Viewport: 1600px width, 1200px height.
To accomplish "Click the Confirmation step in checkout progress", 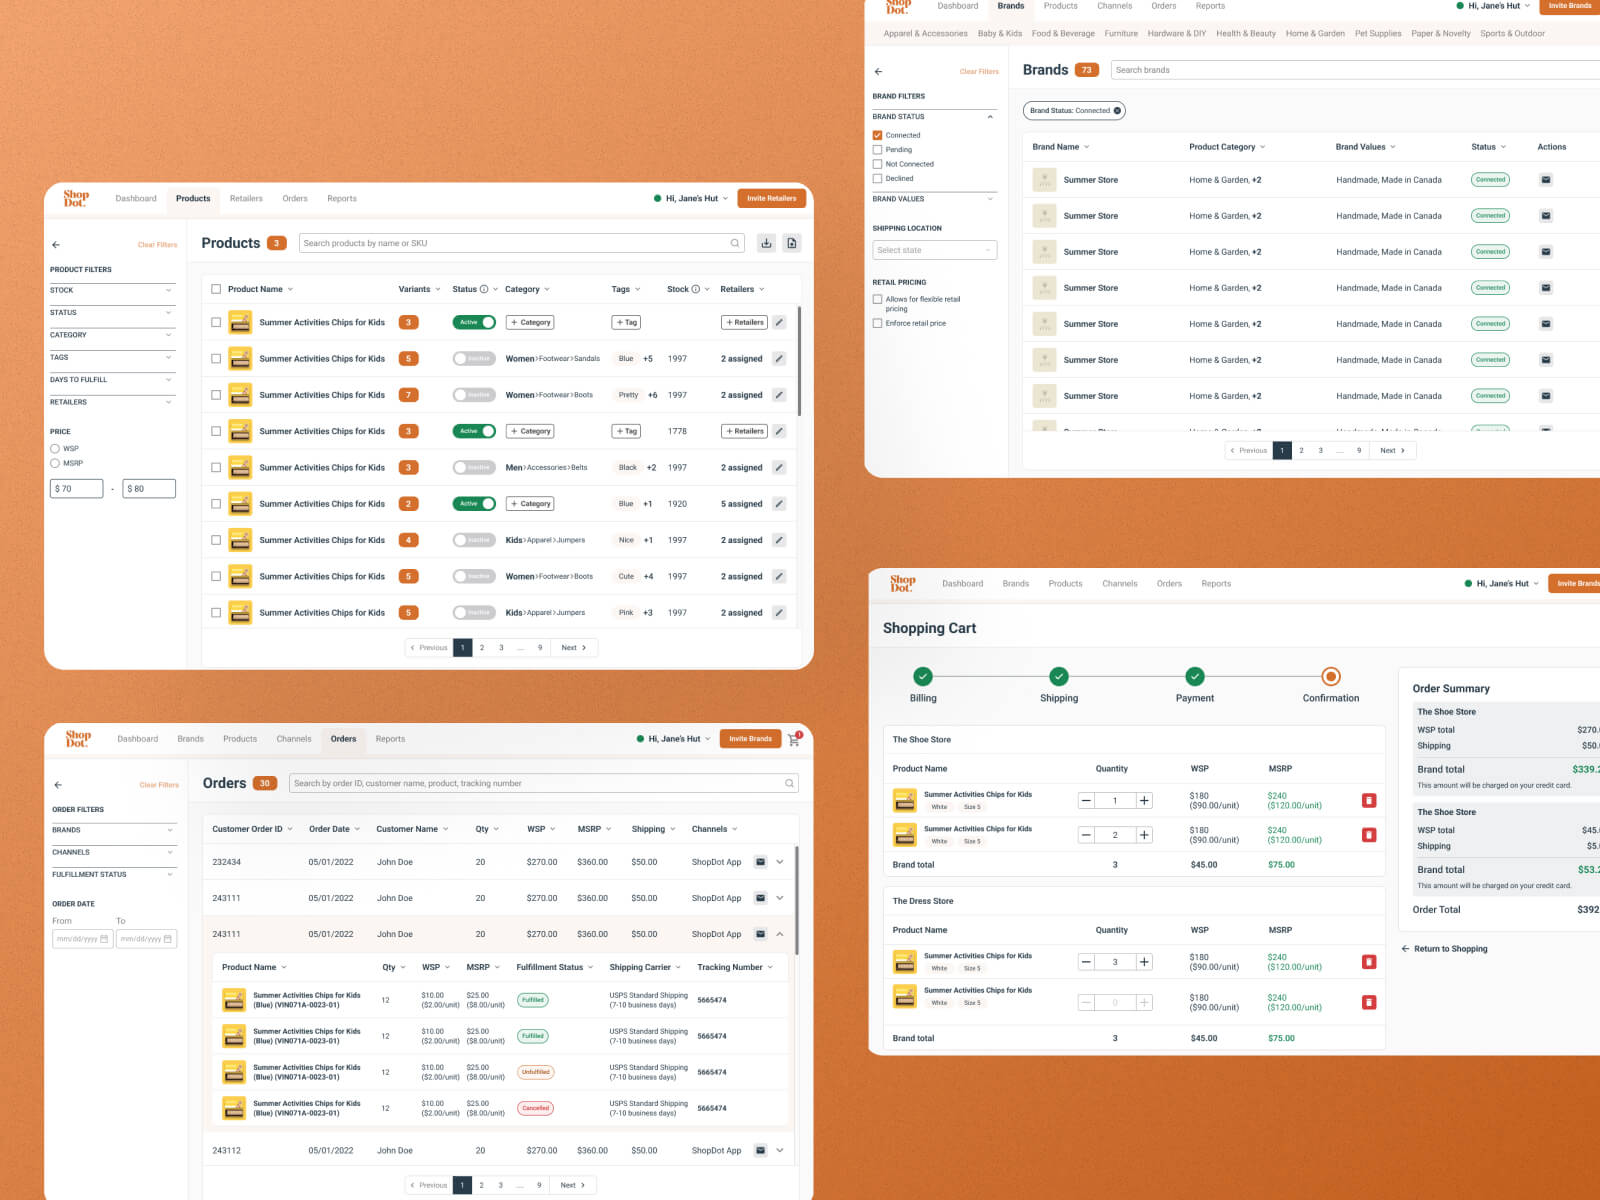I will tap(1330, 677).
